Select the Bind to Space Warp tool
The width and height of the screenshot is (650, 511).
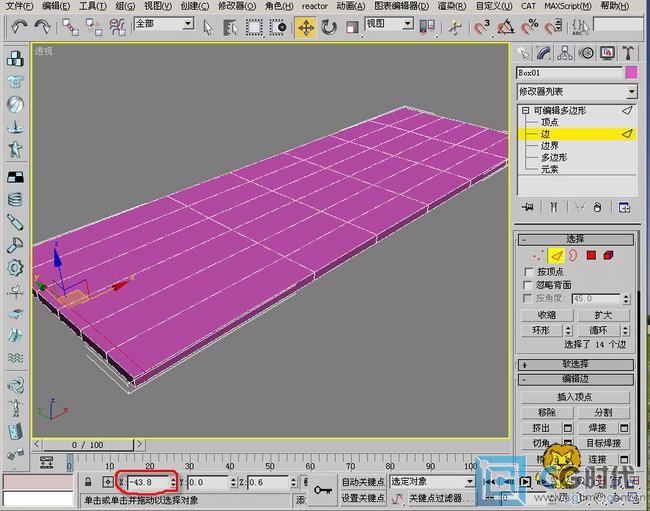point(117,27)
